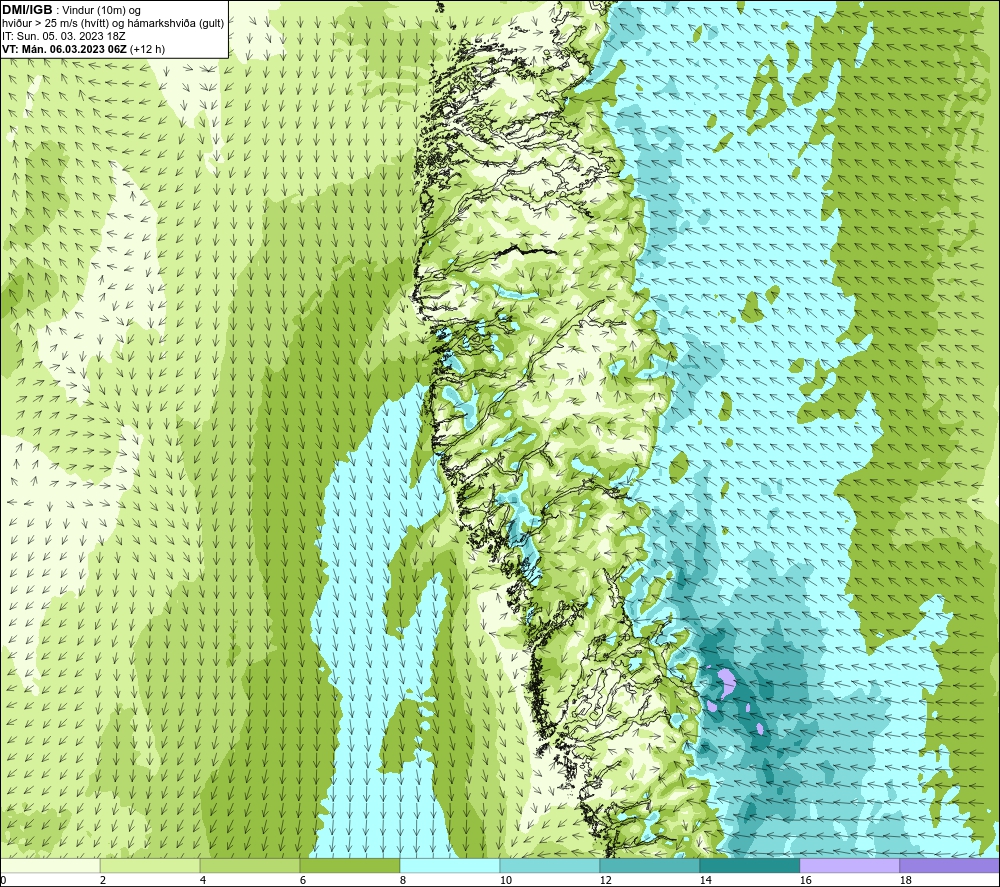Click the '10' scale label

[x=505, y=881]
